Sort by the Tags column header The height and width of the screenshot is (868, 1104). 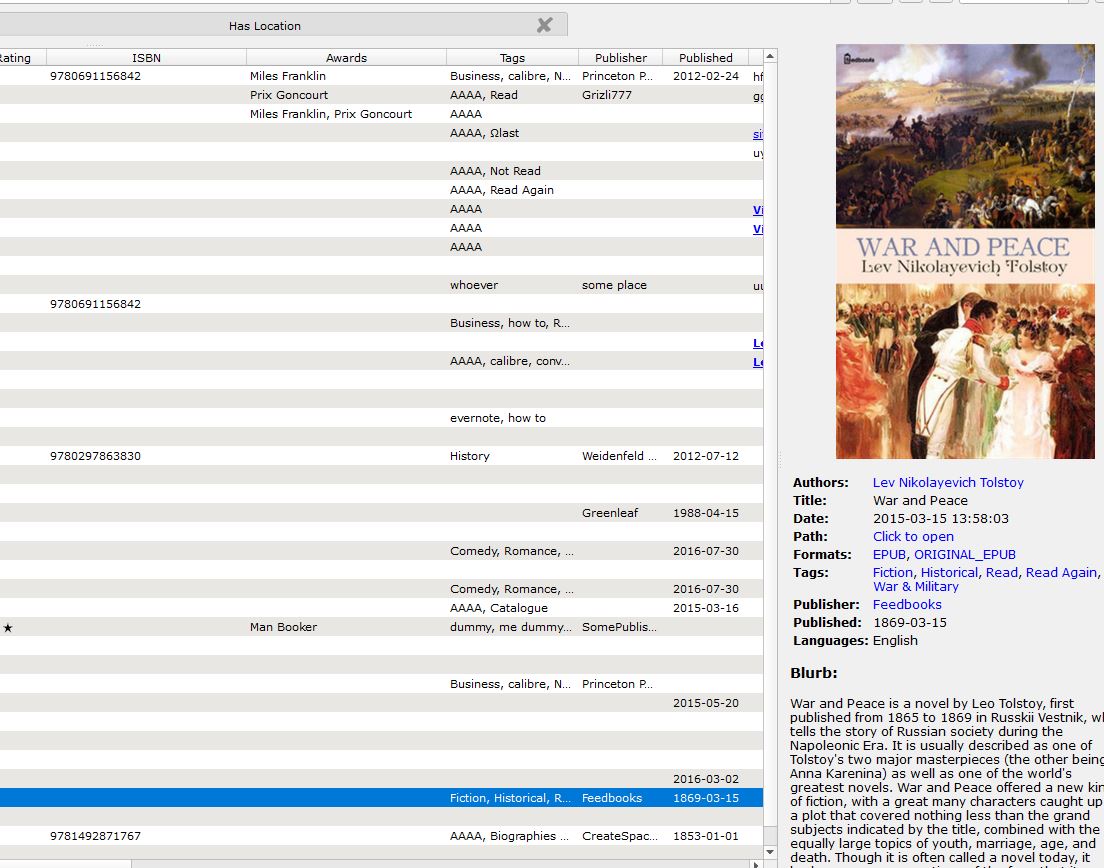point(512,58)
